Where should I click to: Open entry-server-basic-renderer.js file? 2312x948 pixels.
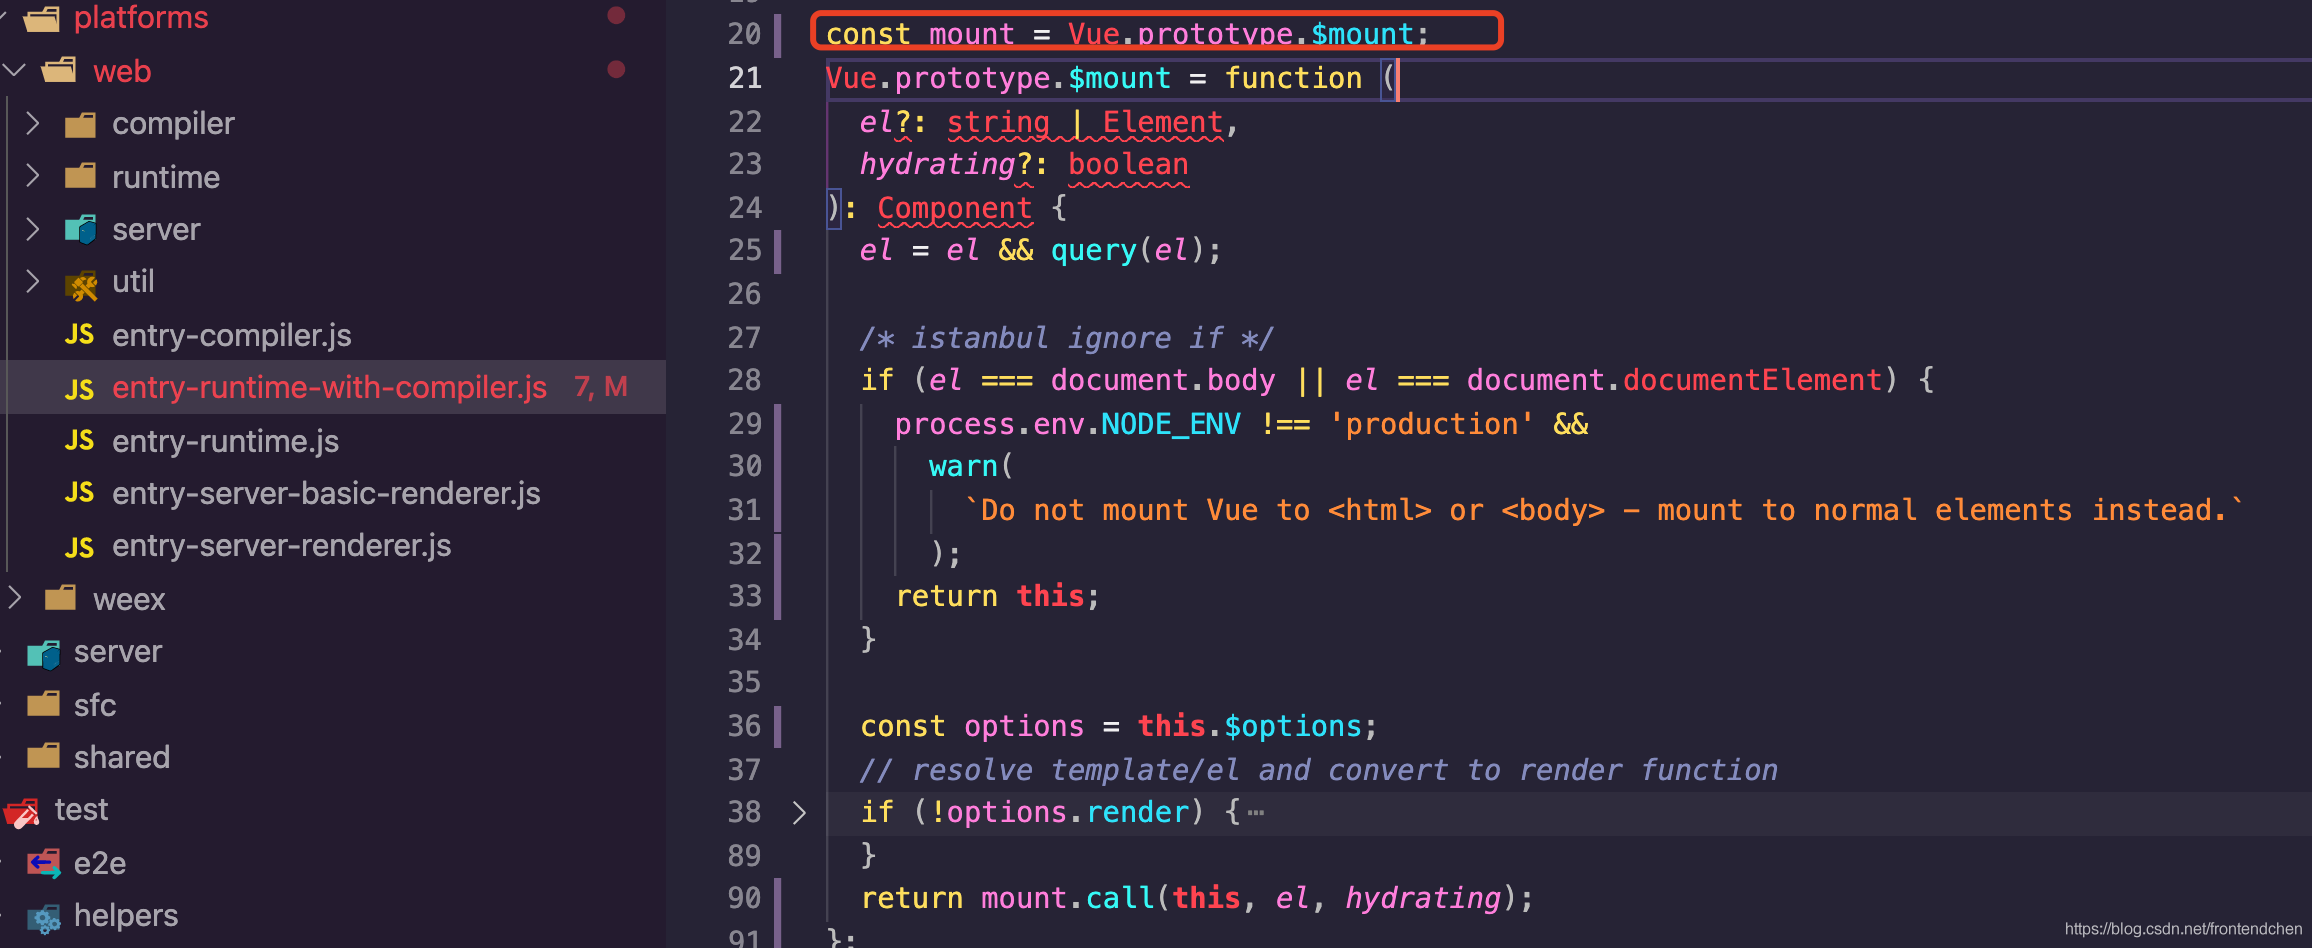tap(326, 493)
